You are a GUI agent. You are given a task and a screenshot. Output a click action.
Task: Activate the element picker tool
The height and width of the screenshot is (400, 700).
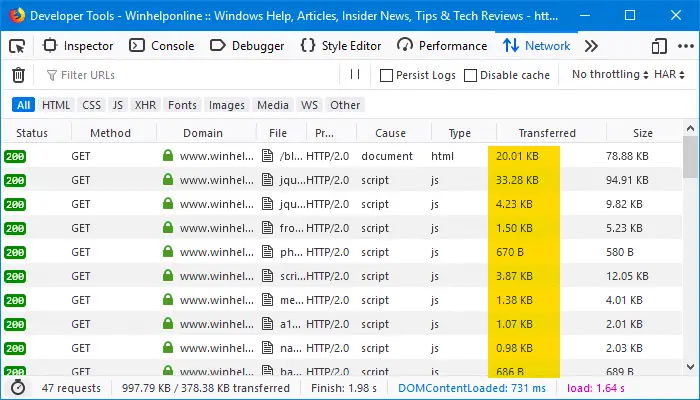pos(17,46)
